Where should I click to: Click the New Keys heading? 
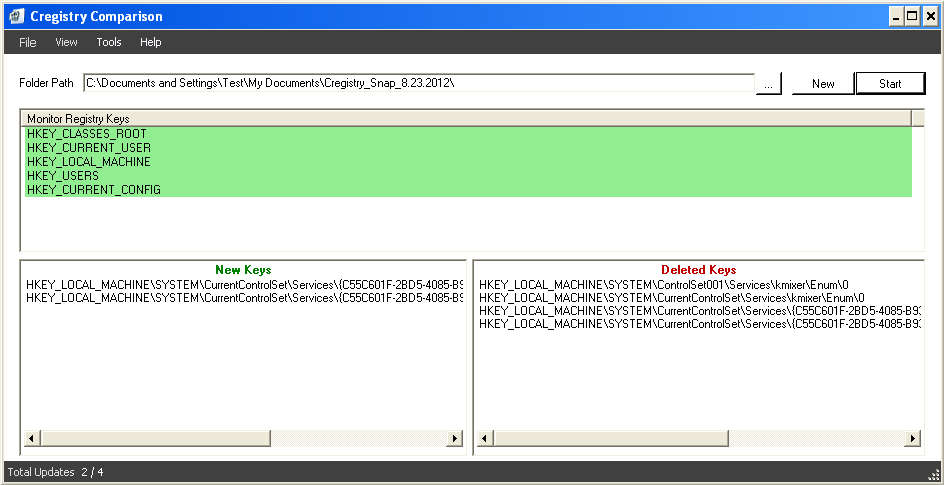point(243,270)
